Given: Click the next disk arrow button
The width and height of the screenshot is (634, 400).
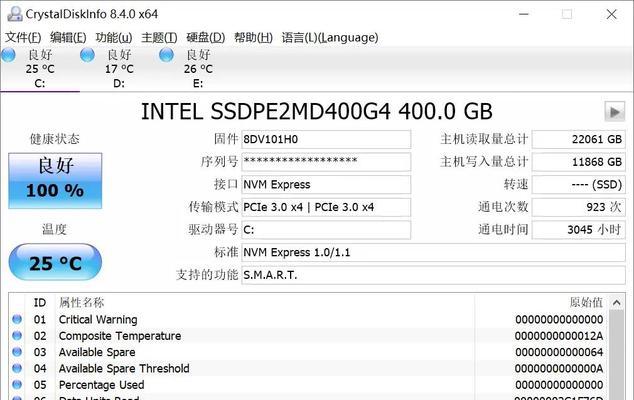Looking at the screenshot, I should 615,112.
